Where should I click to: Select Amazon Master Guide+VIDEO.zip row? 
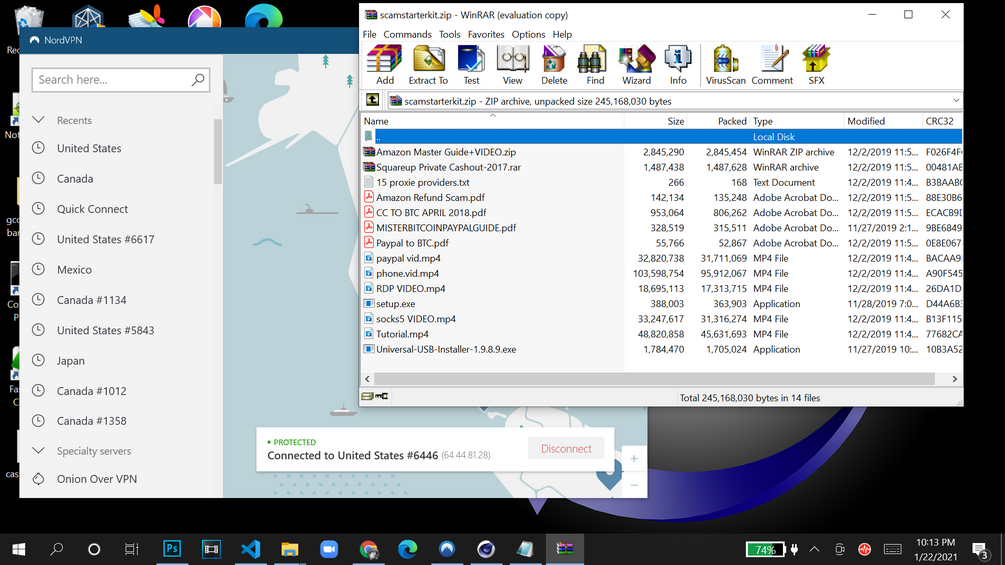(x=661, y=152)
